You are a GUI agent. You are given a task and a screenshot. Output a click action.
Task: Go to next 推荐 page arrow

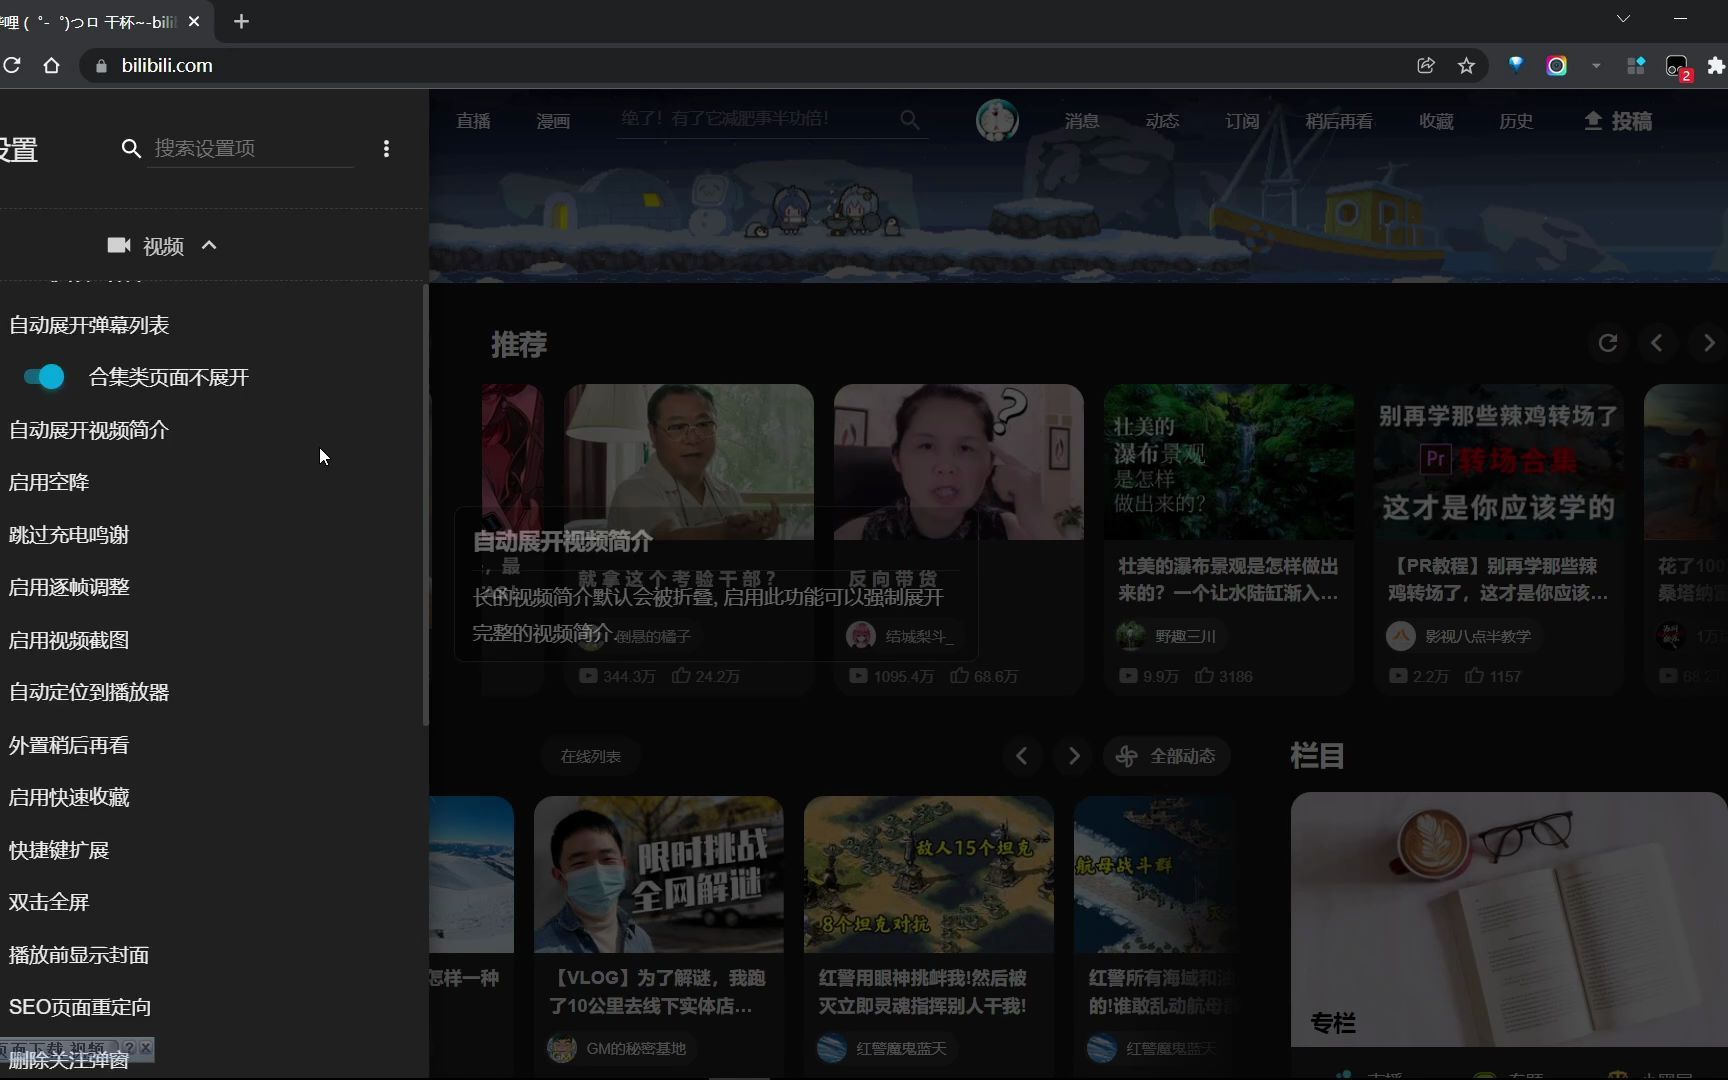click(x=1709, y=343)
